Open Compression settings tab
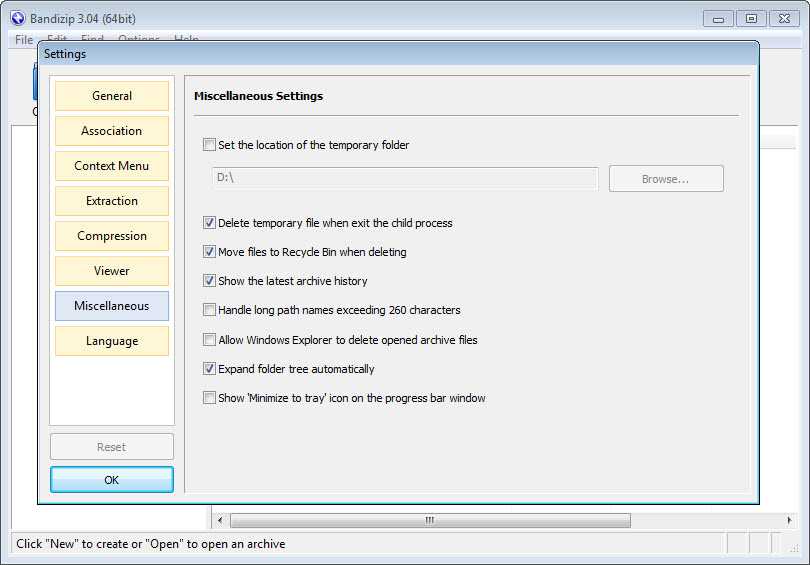Image resolution: width=810 pixels, height=565 pixels. pos(112,236)
